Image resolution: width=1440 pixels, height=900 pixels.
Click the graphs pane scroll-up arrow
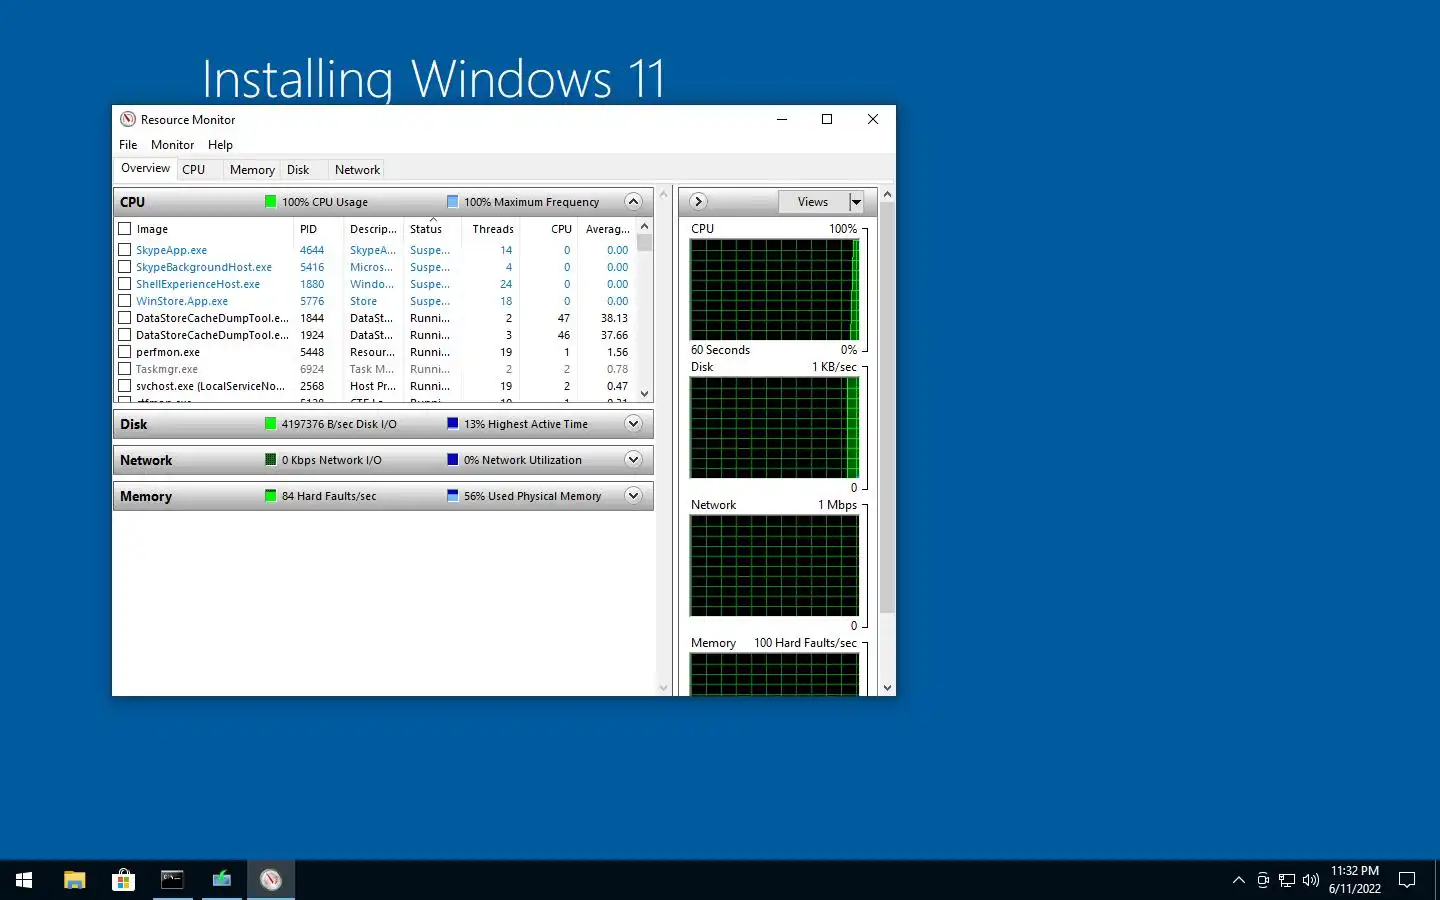click(x=887, y=194)
